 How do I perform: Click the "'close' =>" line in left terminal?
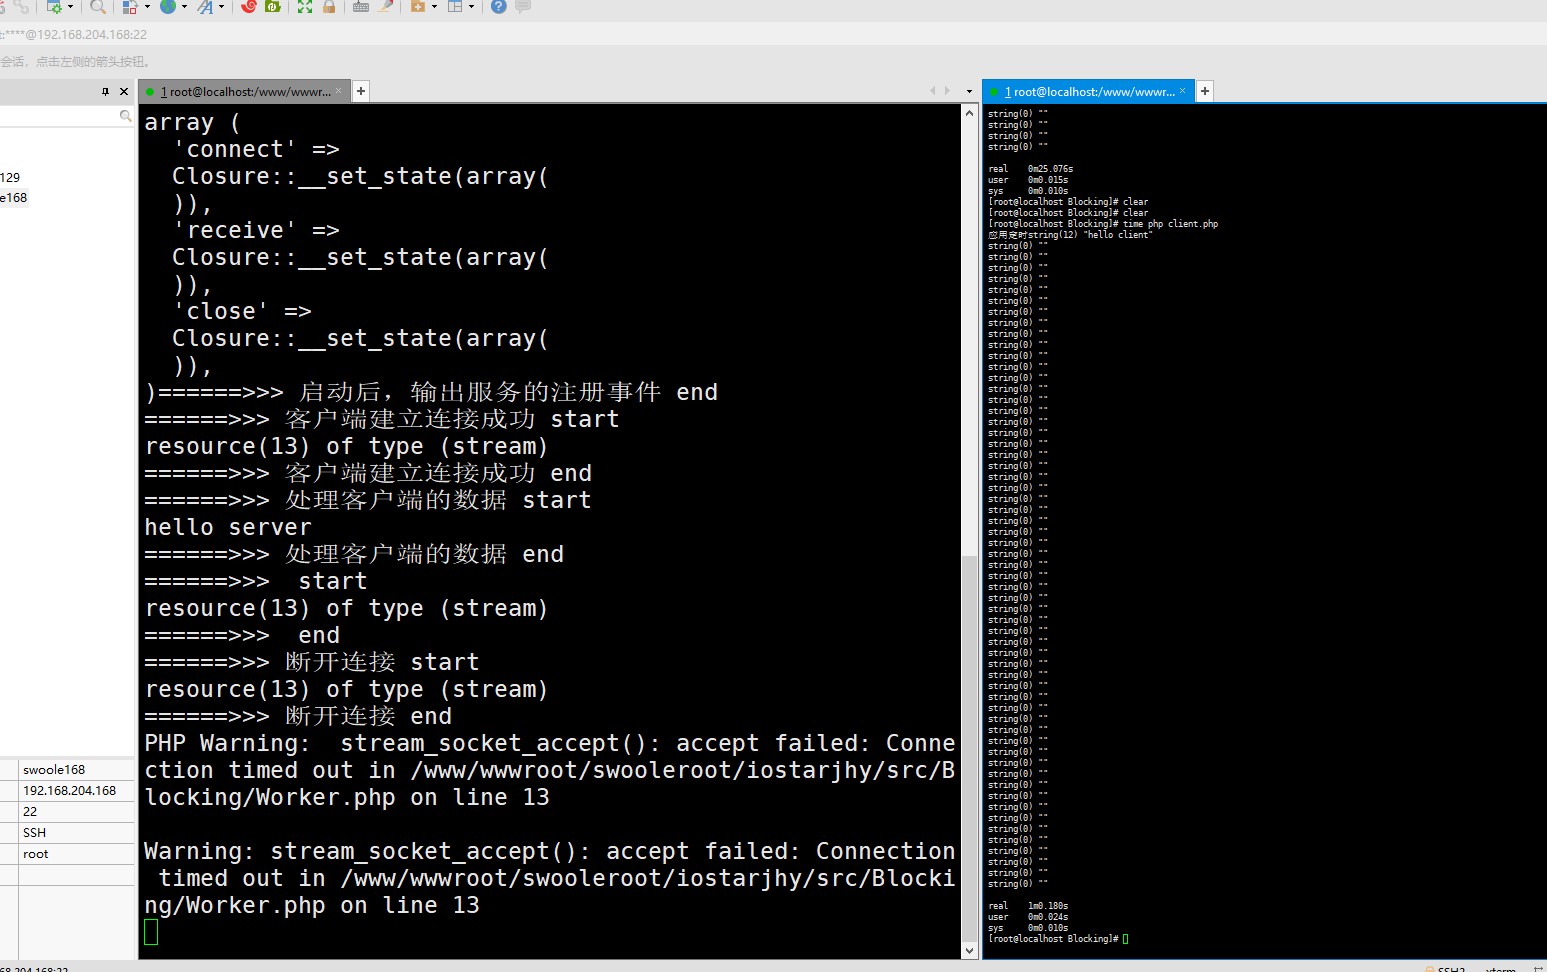(x=242, y=311)
